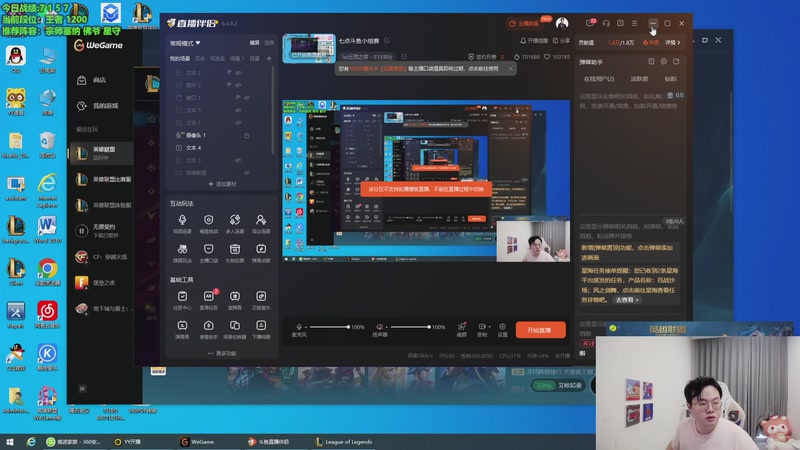This screenshot has width=800, height=450.
Task: Toggle visibility of 文本 5 source
Action: [x=238, y=110]
